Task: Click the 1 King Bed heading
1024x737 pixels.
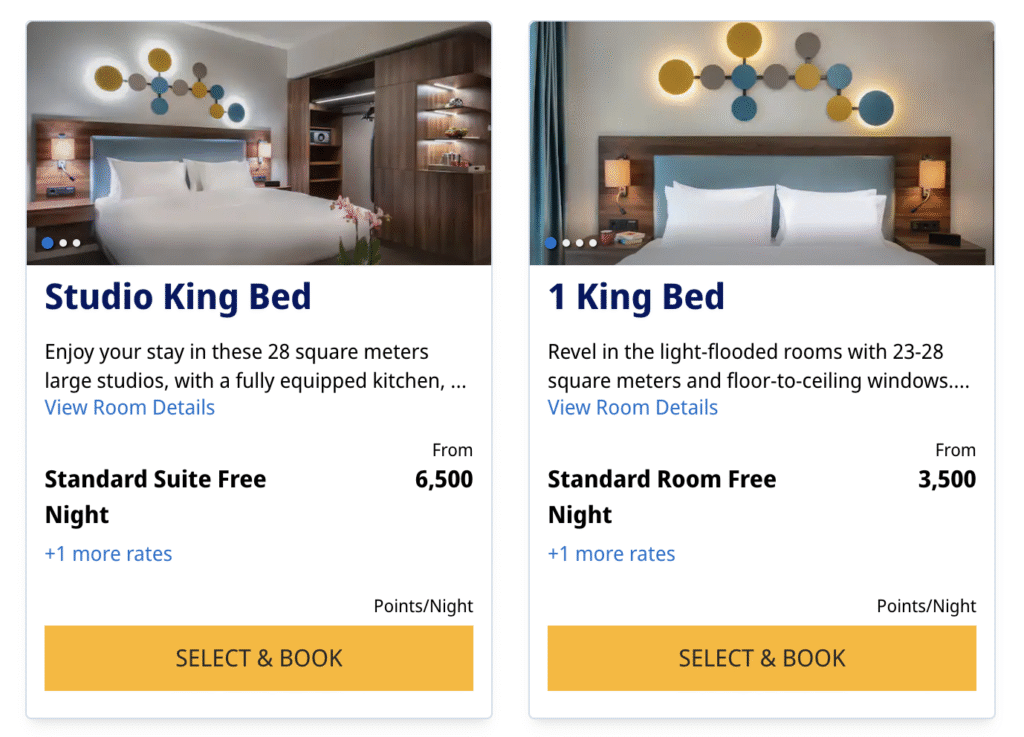Action: click(x=636, y=297)
